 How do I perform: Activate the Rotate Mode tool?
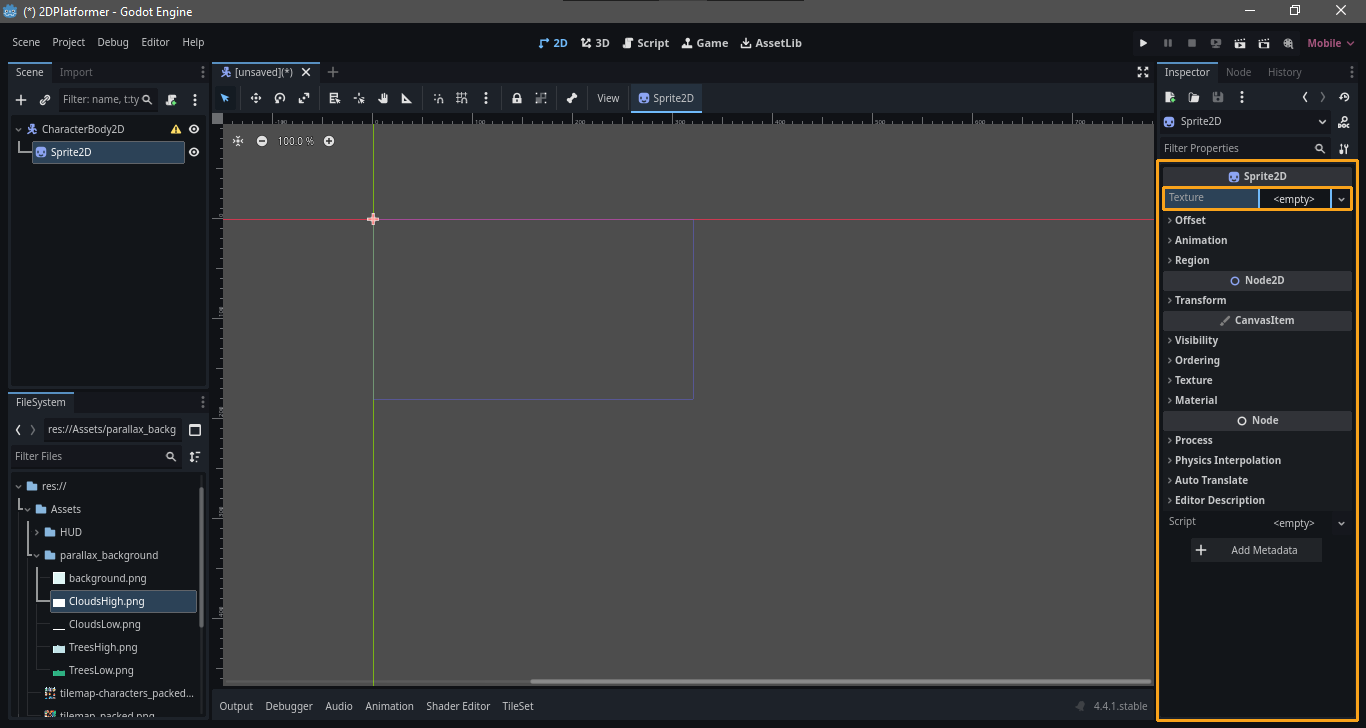pos(280,98)
